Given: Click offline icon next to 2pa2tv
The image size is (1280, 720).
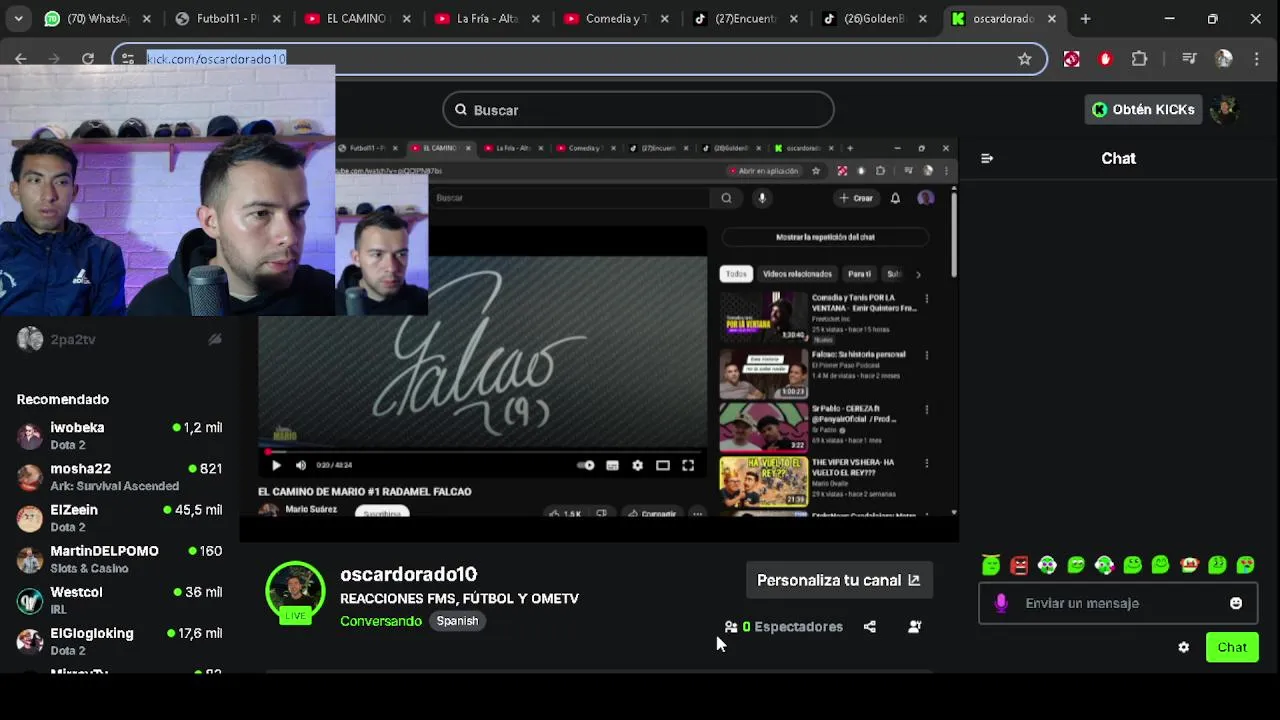Looking at the screenshot, I should (x=215, y=340).
